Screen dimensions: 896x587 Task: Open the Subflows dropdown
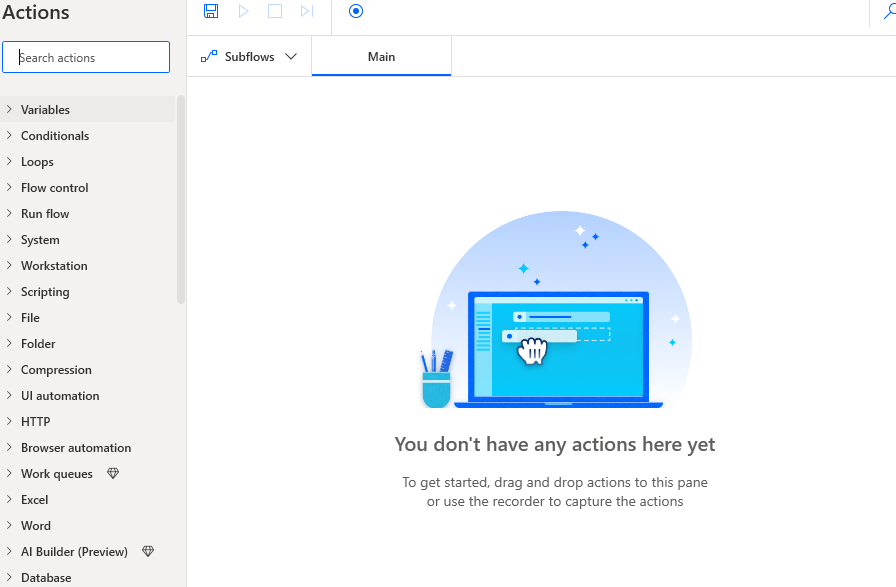(250, 57)
